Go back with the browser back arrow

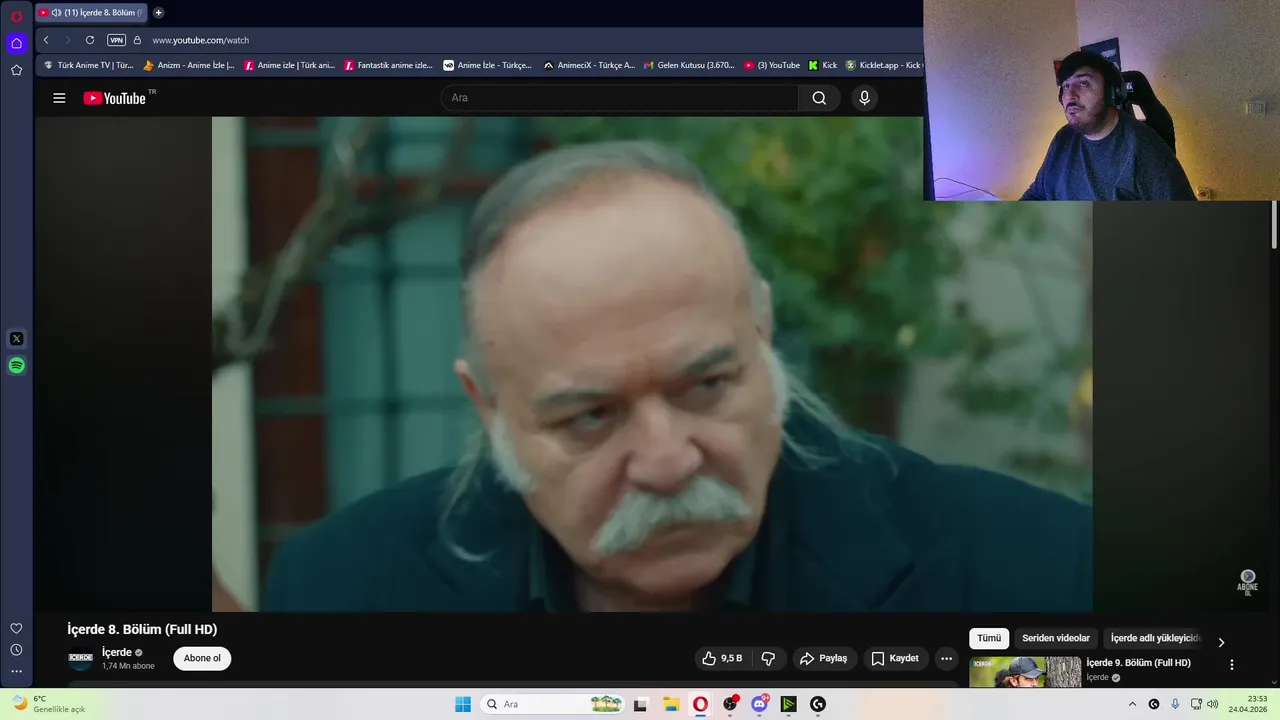46,40
